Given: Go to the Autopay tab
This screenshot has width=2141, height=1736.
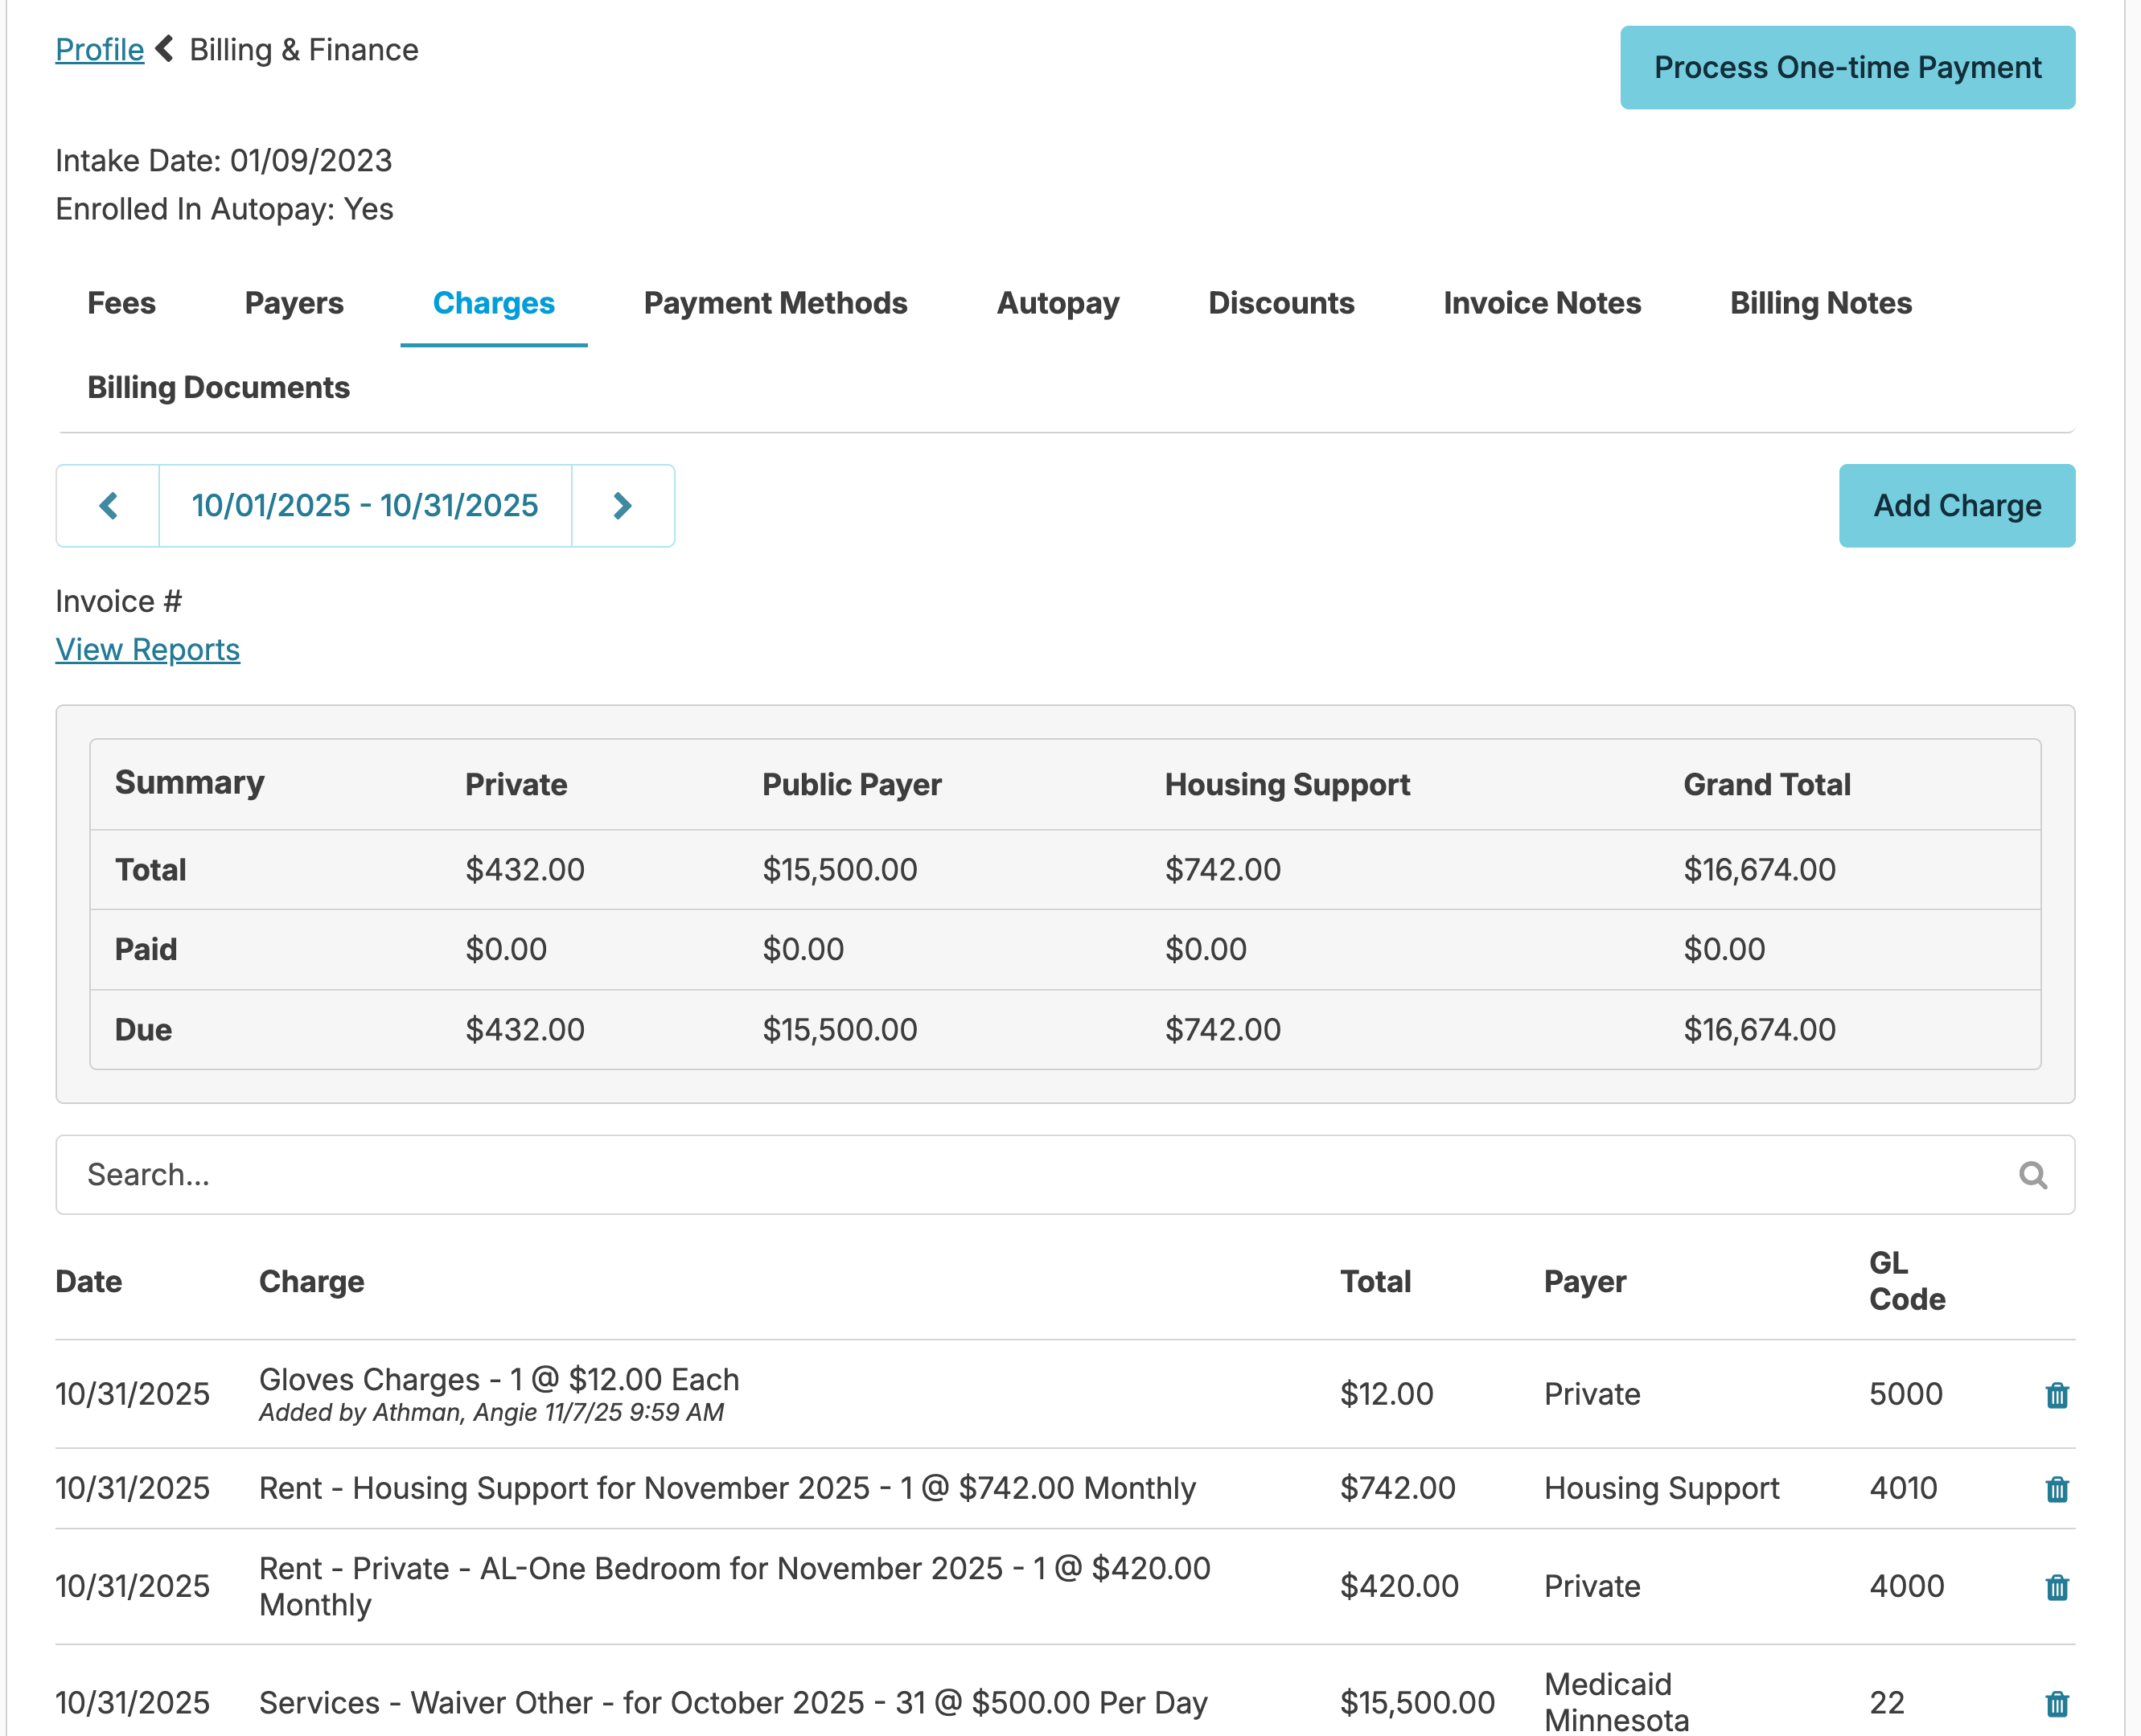Looking at the screenshot, I should [x=1057, y=303].
